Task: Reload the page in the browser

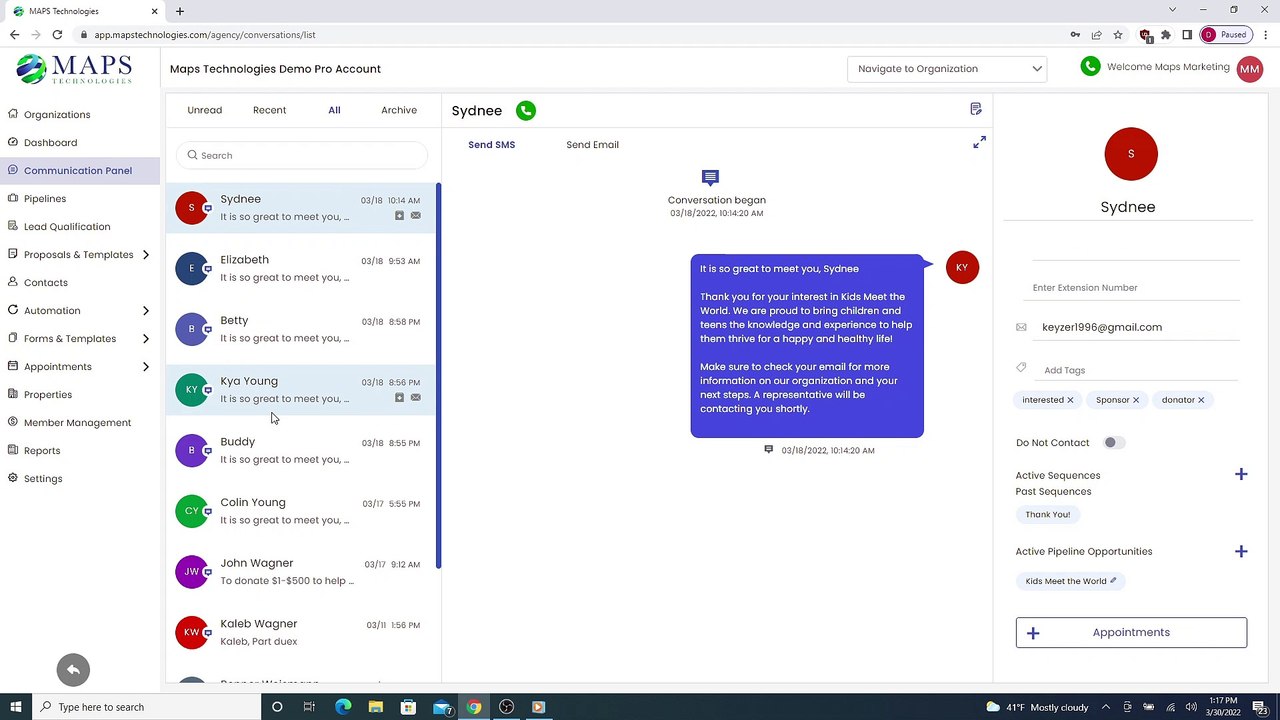Action: 57,35
